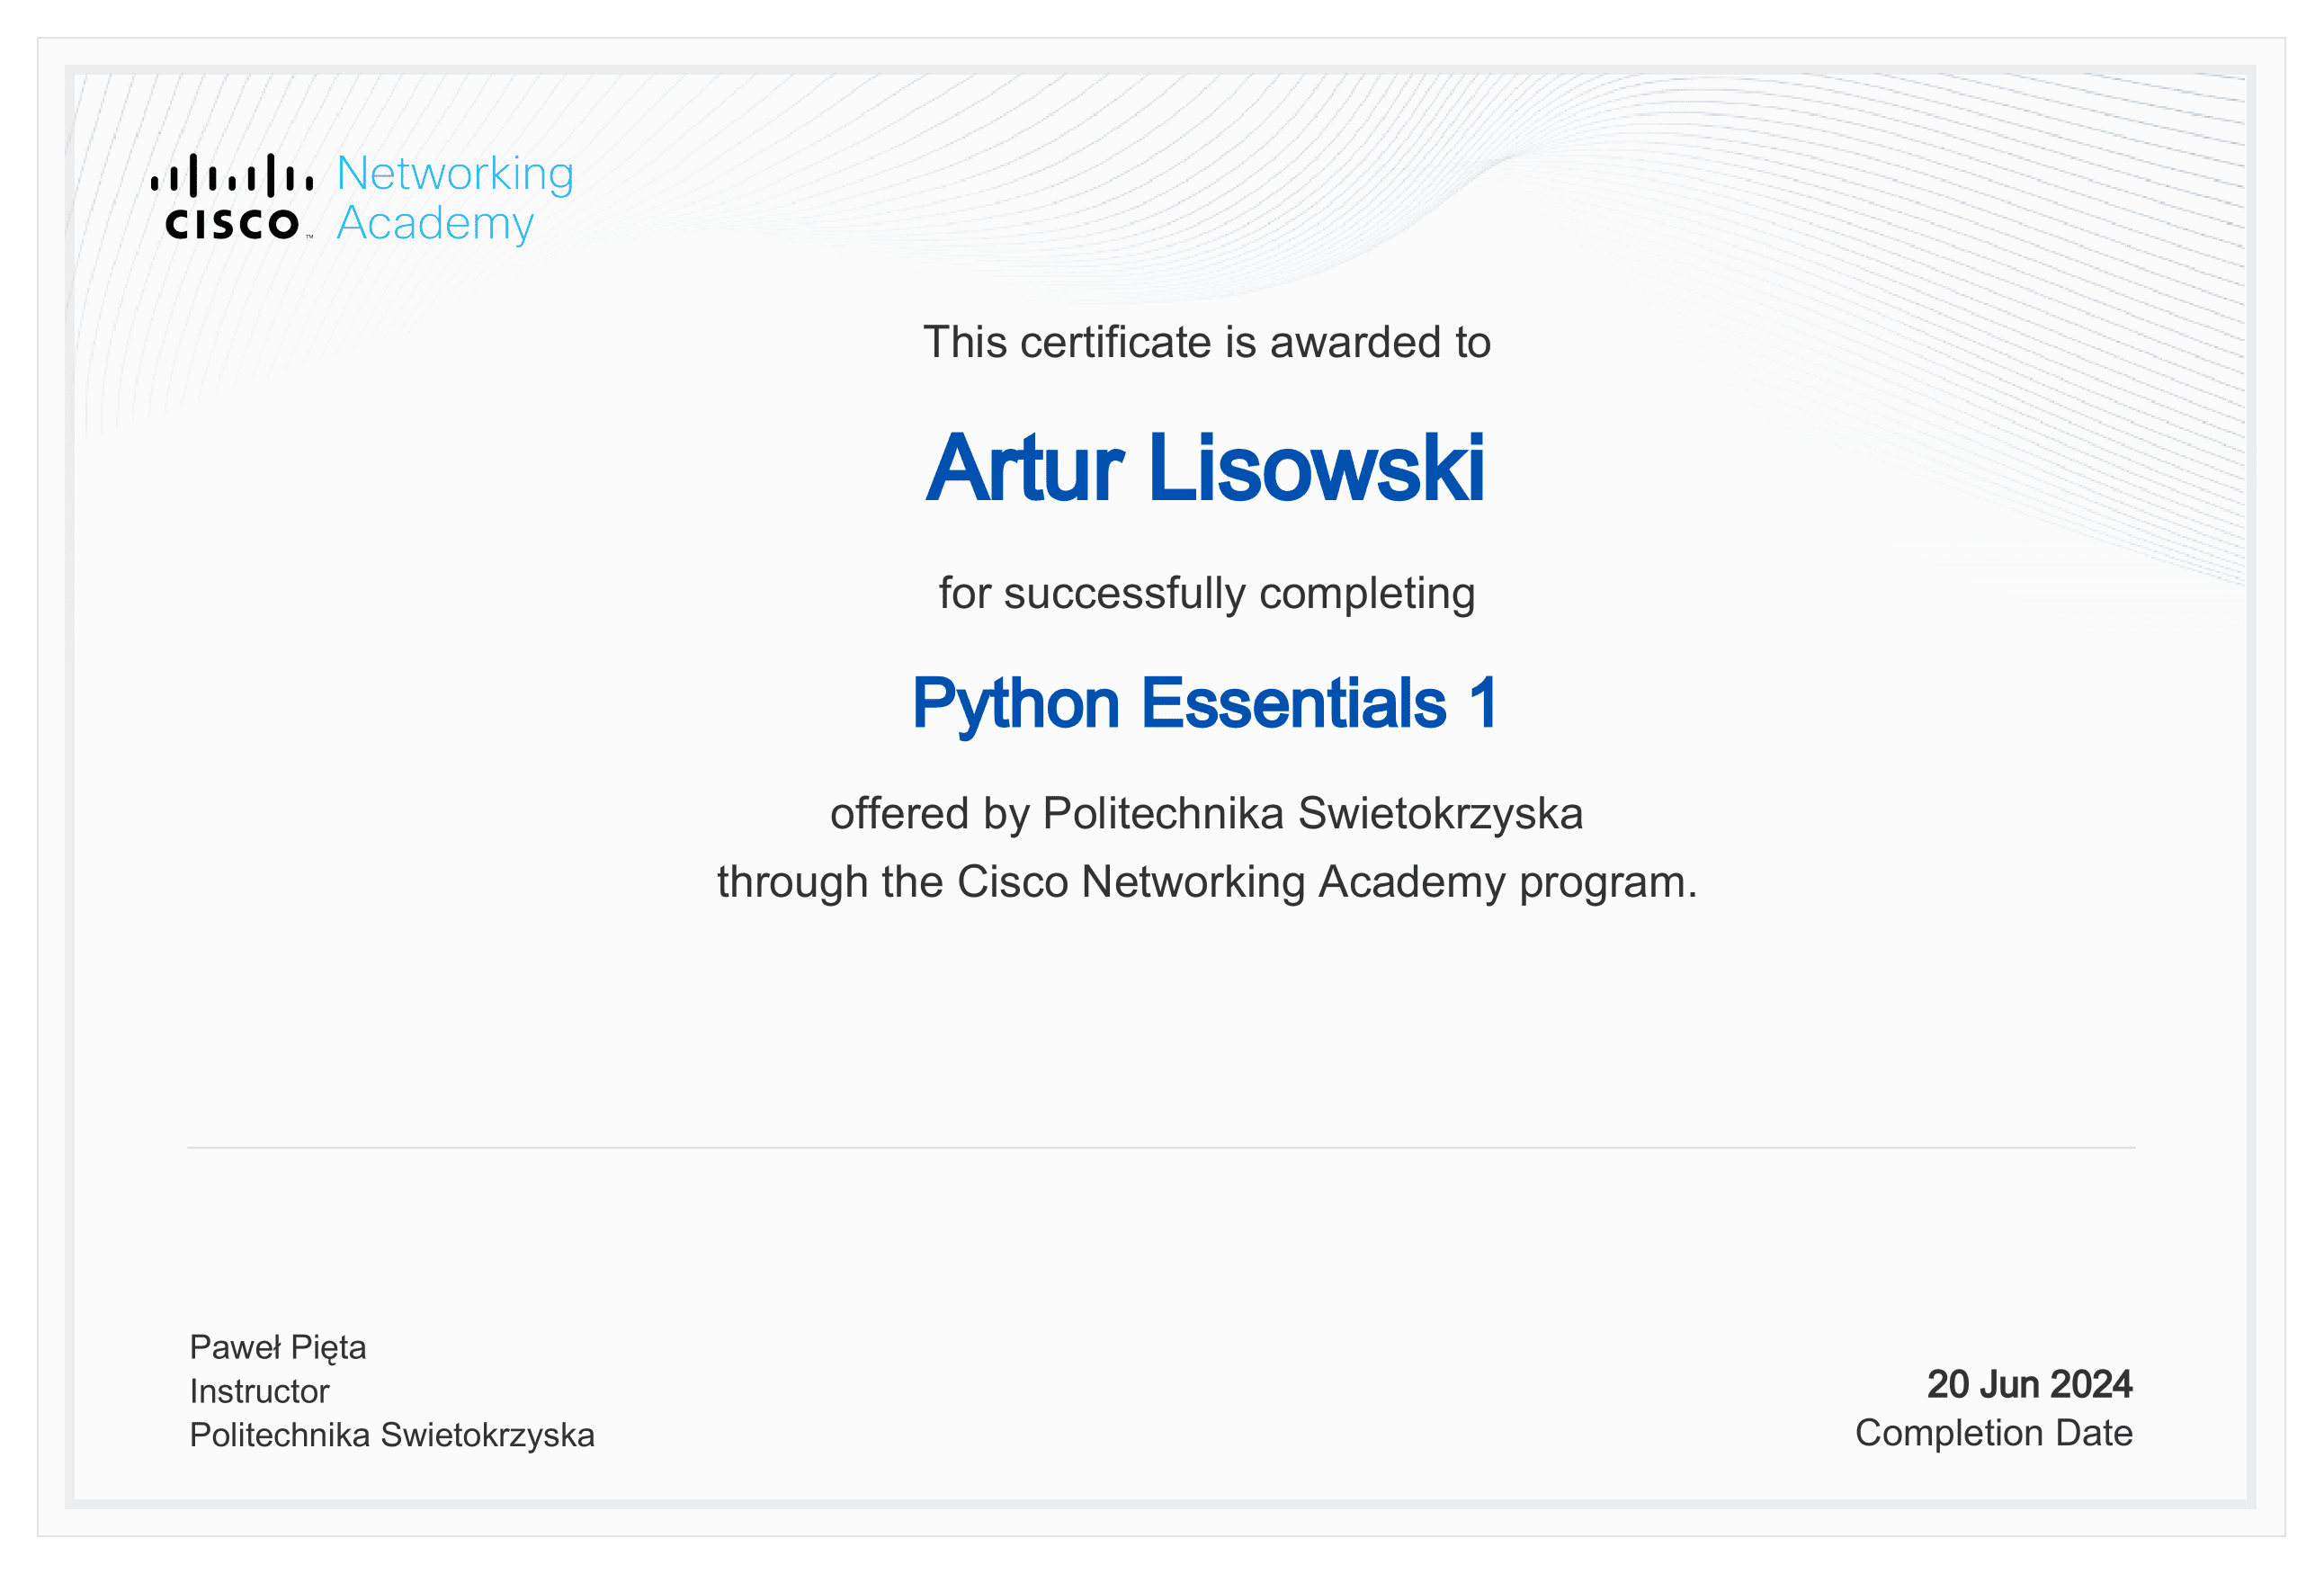Click "through the Cisco Networking Academy program." line
This screenshot has width=2324, height=1574.
point(1207,882)
